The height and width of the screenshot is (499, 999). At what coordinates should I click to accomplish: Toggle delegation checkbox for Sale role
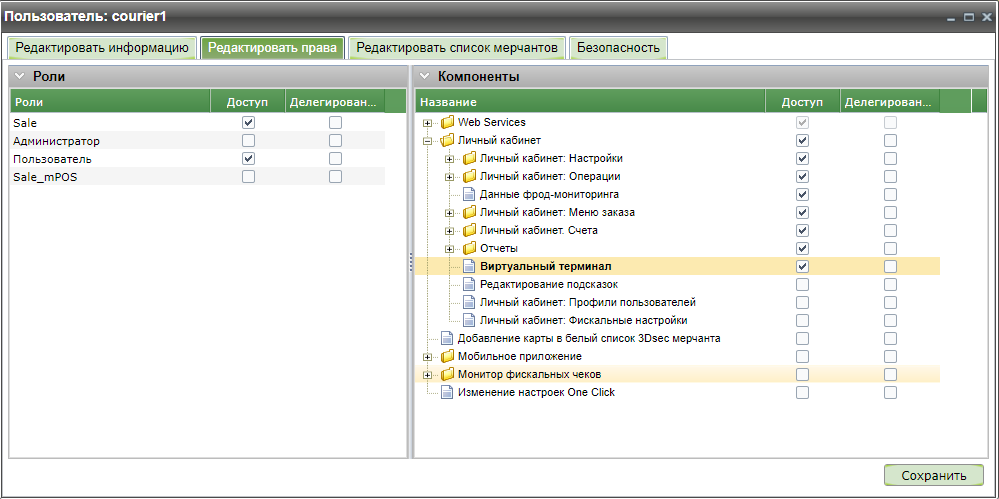335,122
